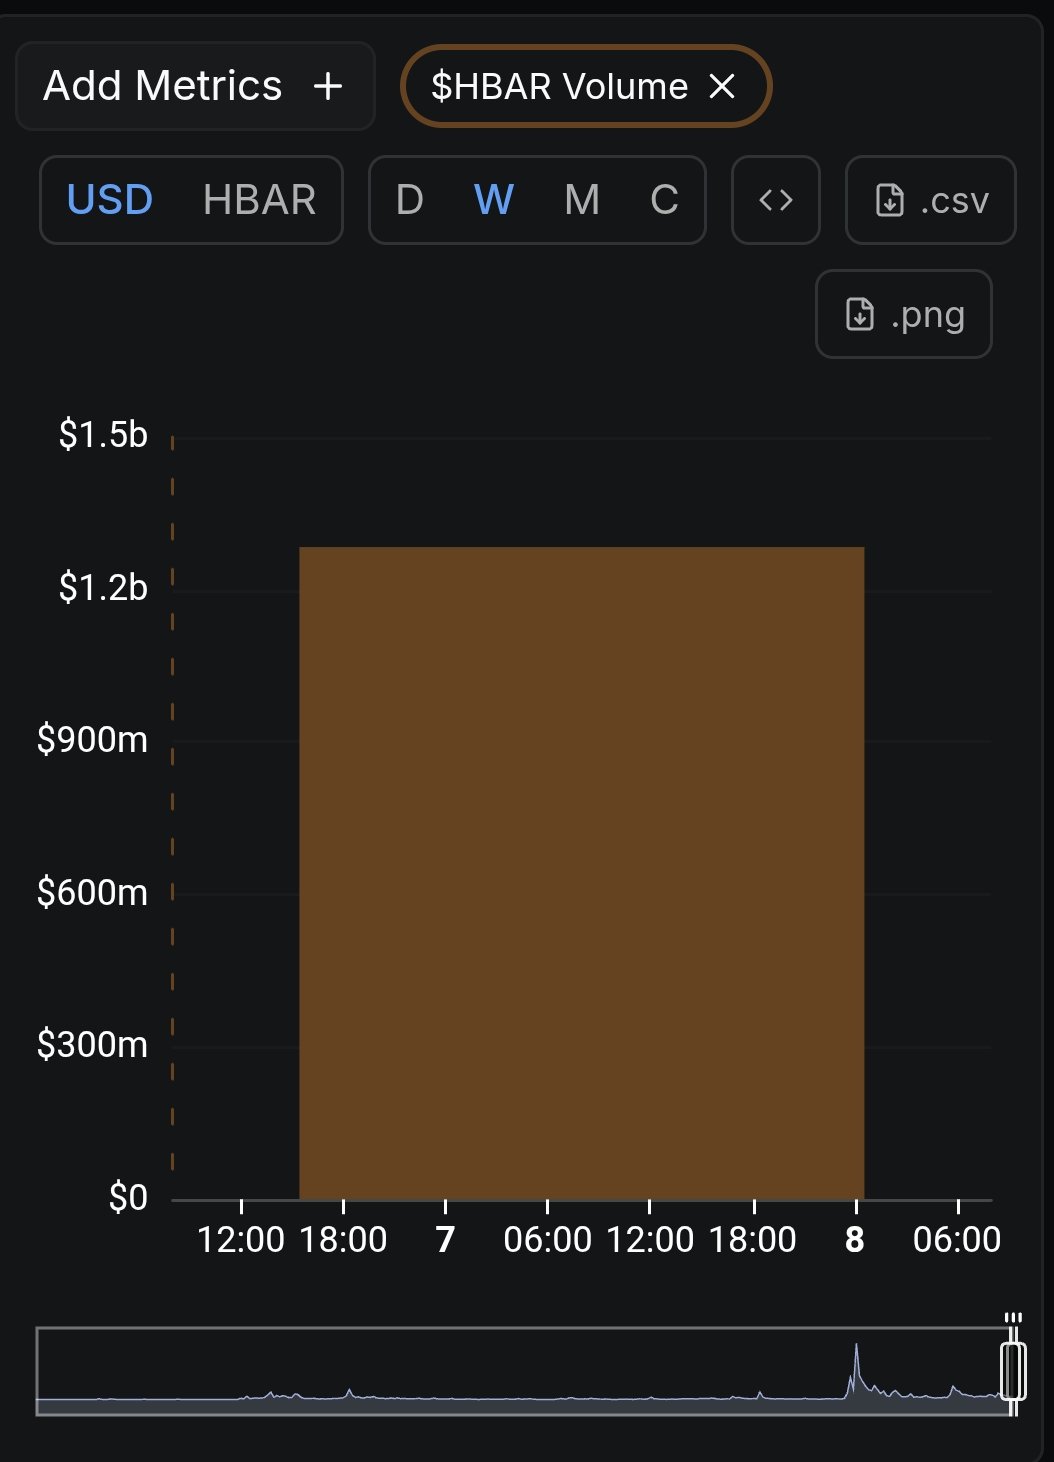Click the .png download file icon
Image resolution: width=1054 pixels, height=1462 pixels.
(x=860, y=314)
